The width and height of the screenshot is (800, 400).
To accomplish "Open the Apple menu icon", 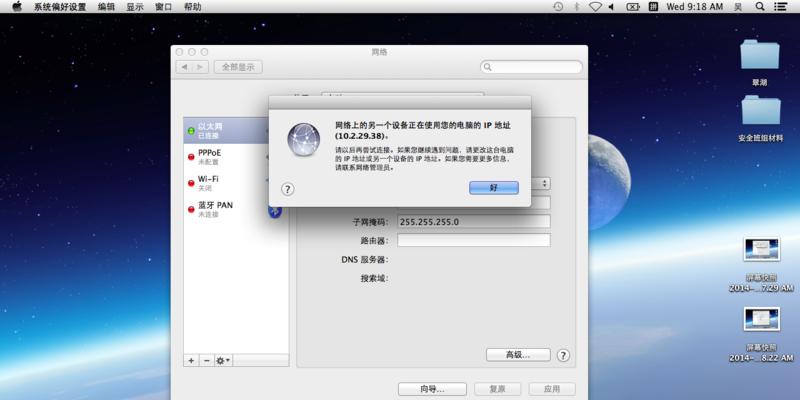I will pos(16,7).
